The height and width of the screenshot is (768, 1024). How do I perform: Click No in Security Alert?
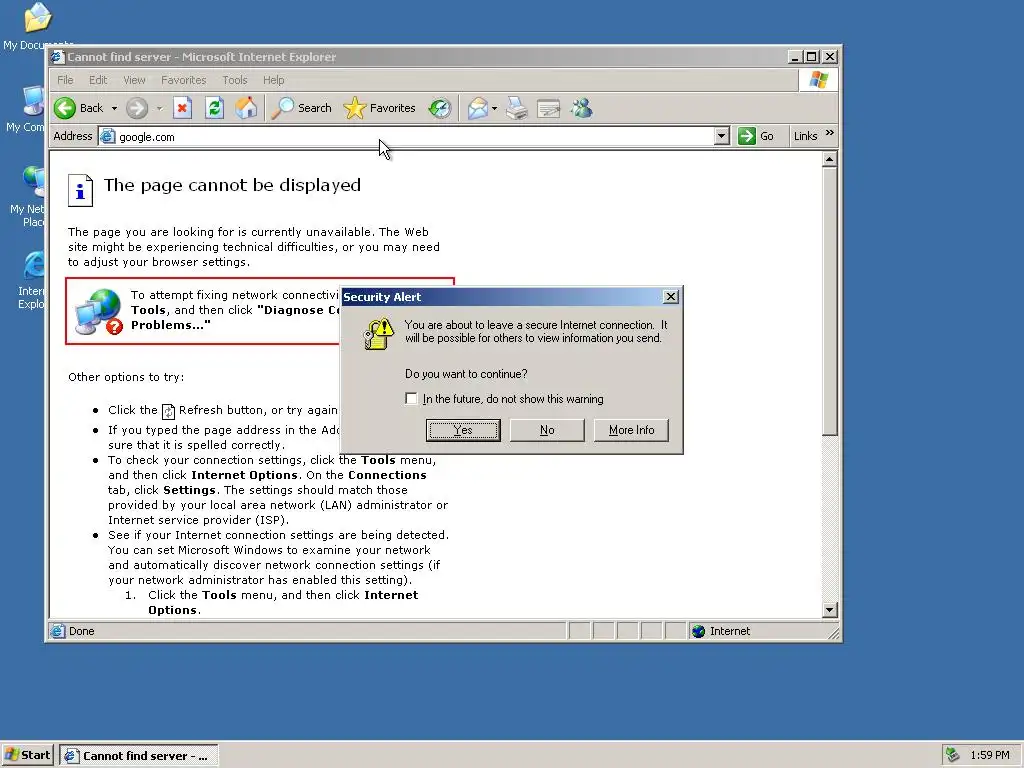[x=547, y=430]
